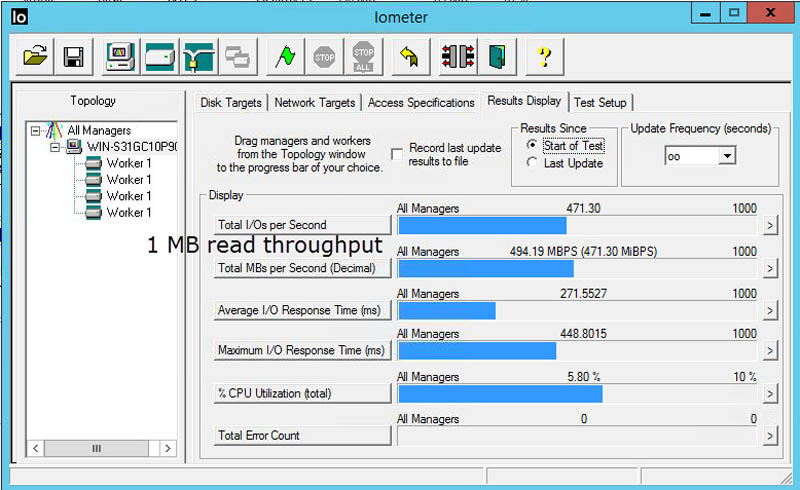Enable Record last update results to file
800x490 pixels.
click(397, 154)
